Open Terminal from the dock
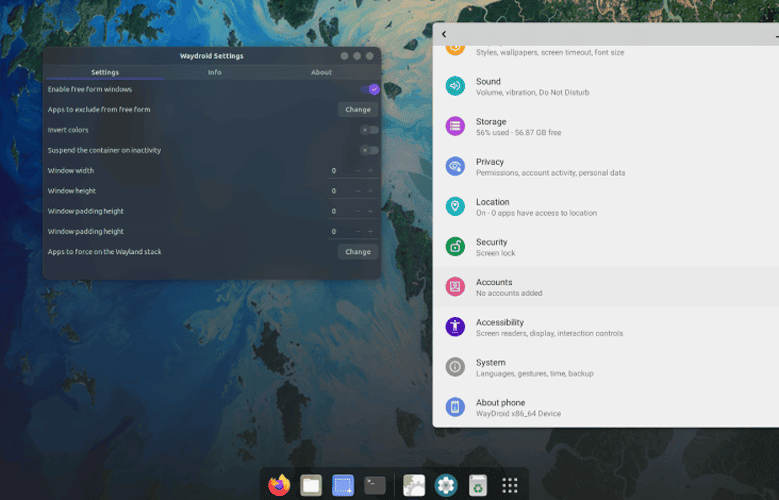 (x=375, y=485)
